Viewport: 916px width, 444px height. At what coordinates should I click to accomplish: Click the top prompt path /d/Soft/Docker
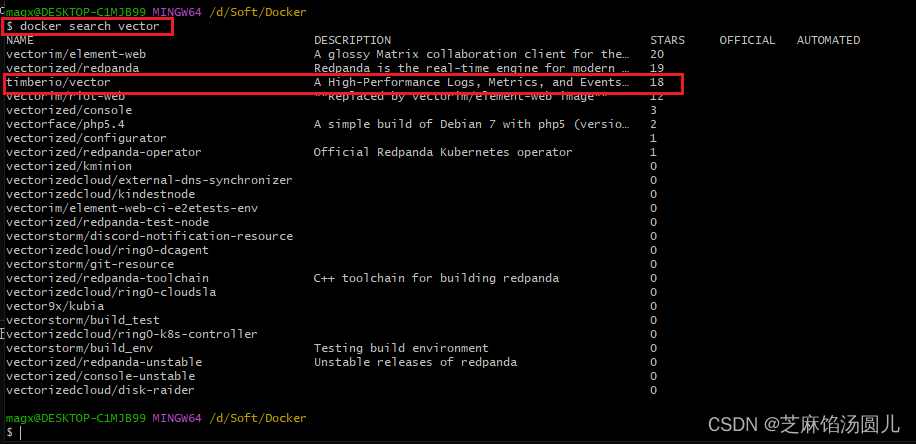pos(258,12)
